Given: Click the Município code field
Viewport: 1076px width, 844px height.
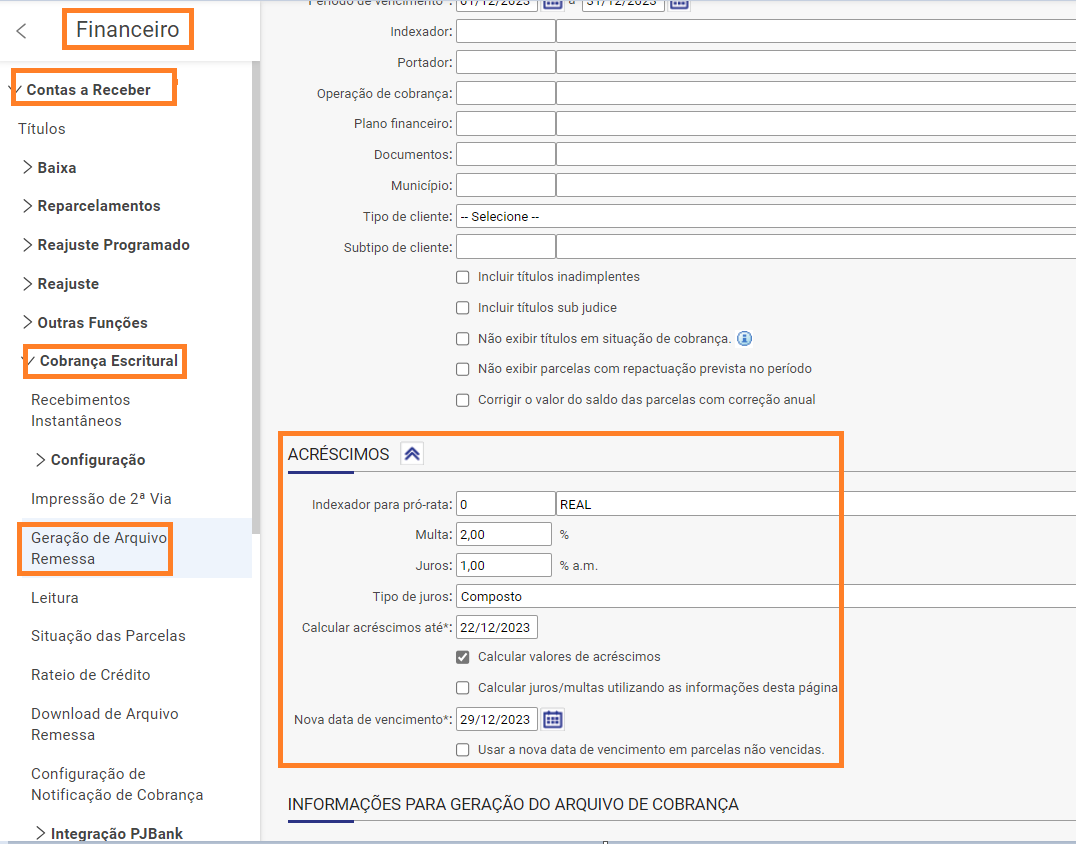Looking at the screenshot, I should click(x=506, y=185).
